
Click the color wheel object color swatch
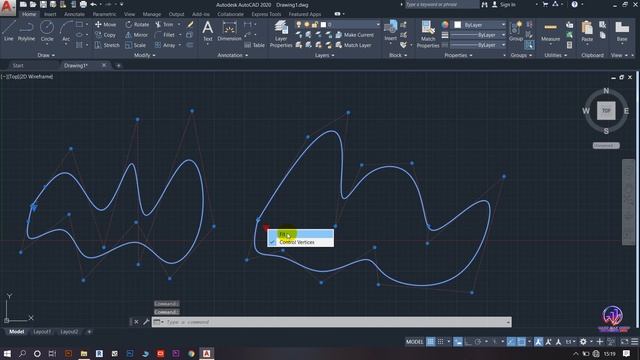pos(445,25)
